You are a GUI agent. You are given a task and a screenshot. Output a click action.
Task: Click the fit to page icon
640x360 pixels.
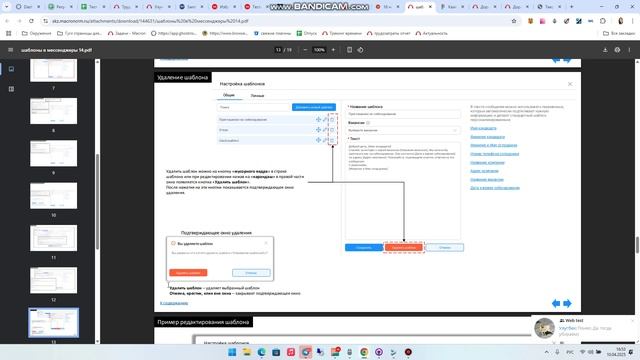(349, 50)
